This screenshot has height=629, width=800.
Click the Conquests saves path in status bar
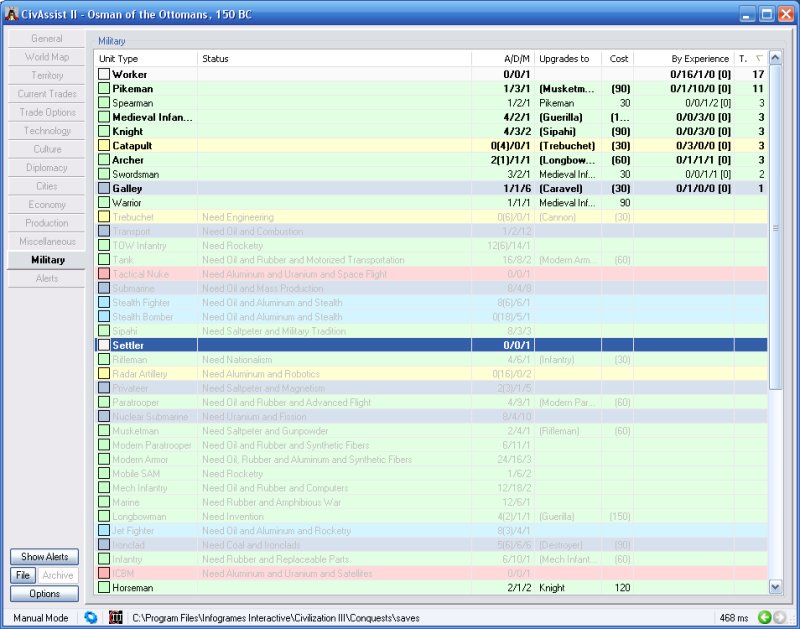[x=276, y=618]
